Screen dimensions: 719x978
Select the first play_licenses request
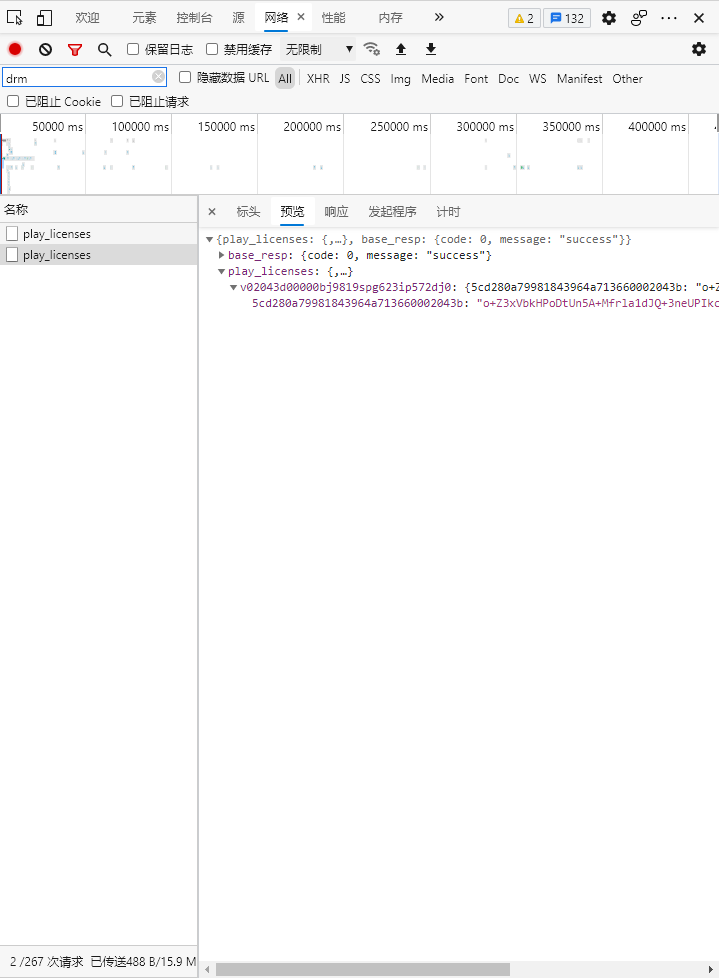pos(56,234)
